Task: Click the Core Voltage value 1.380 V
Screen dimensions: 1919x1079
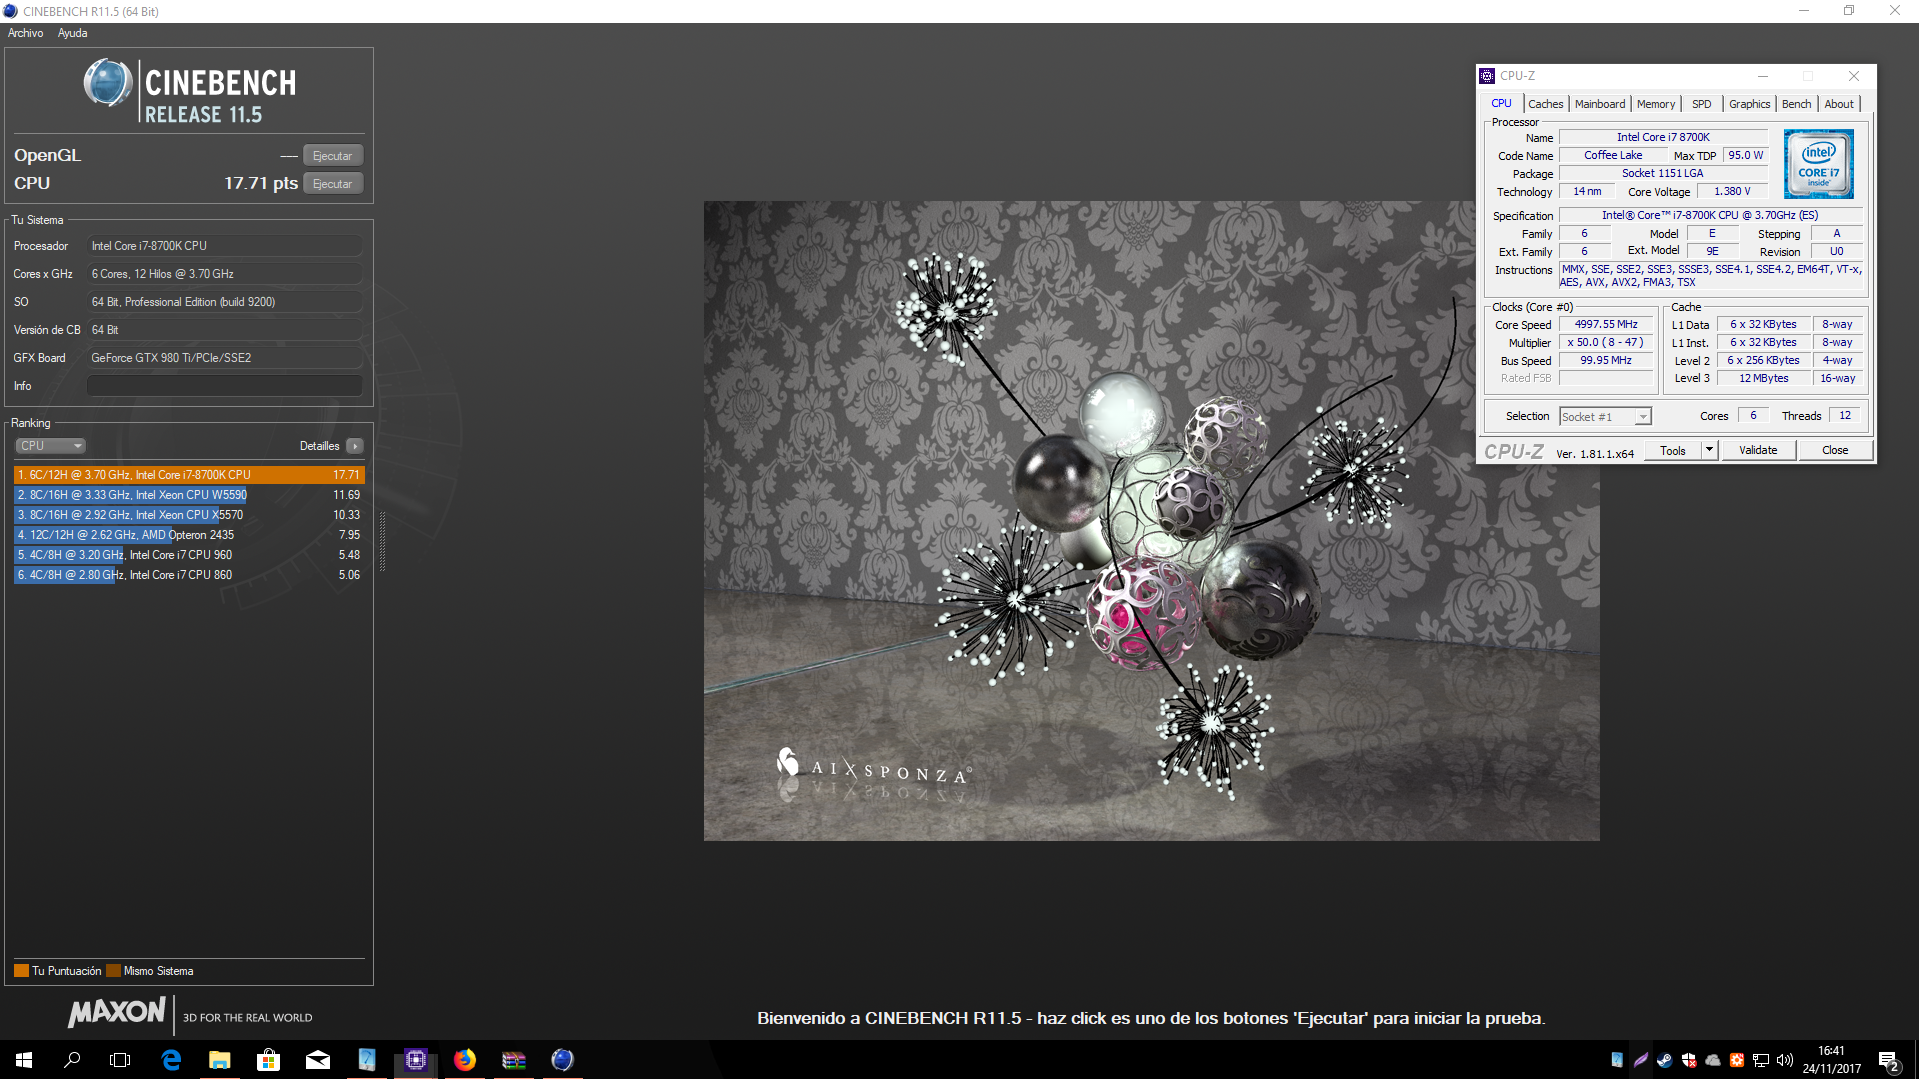Action: (x=1732, y=192)
